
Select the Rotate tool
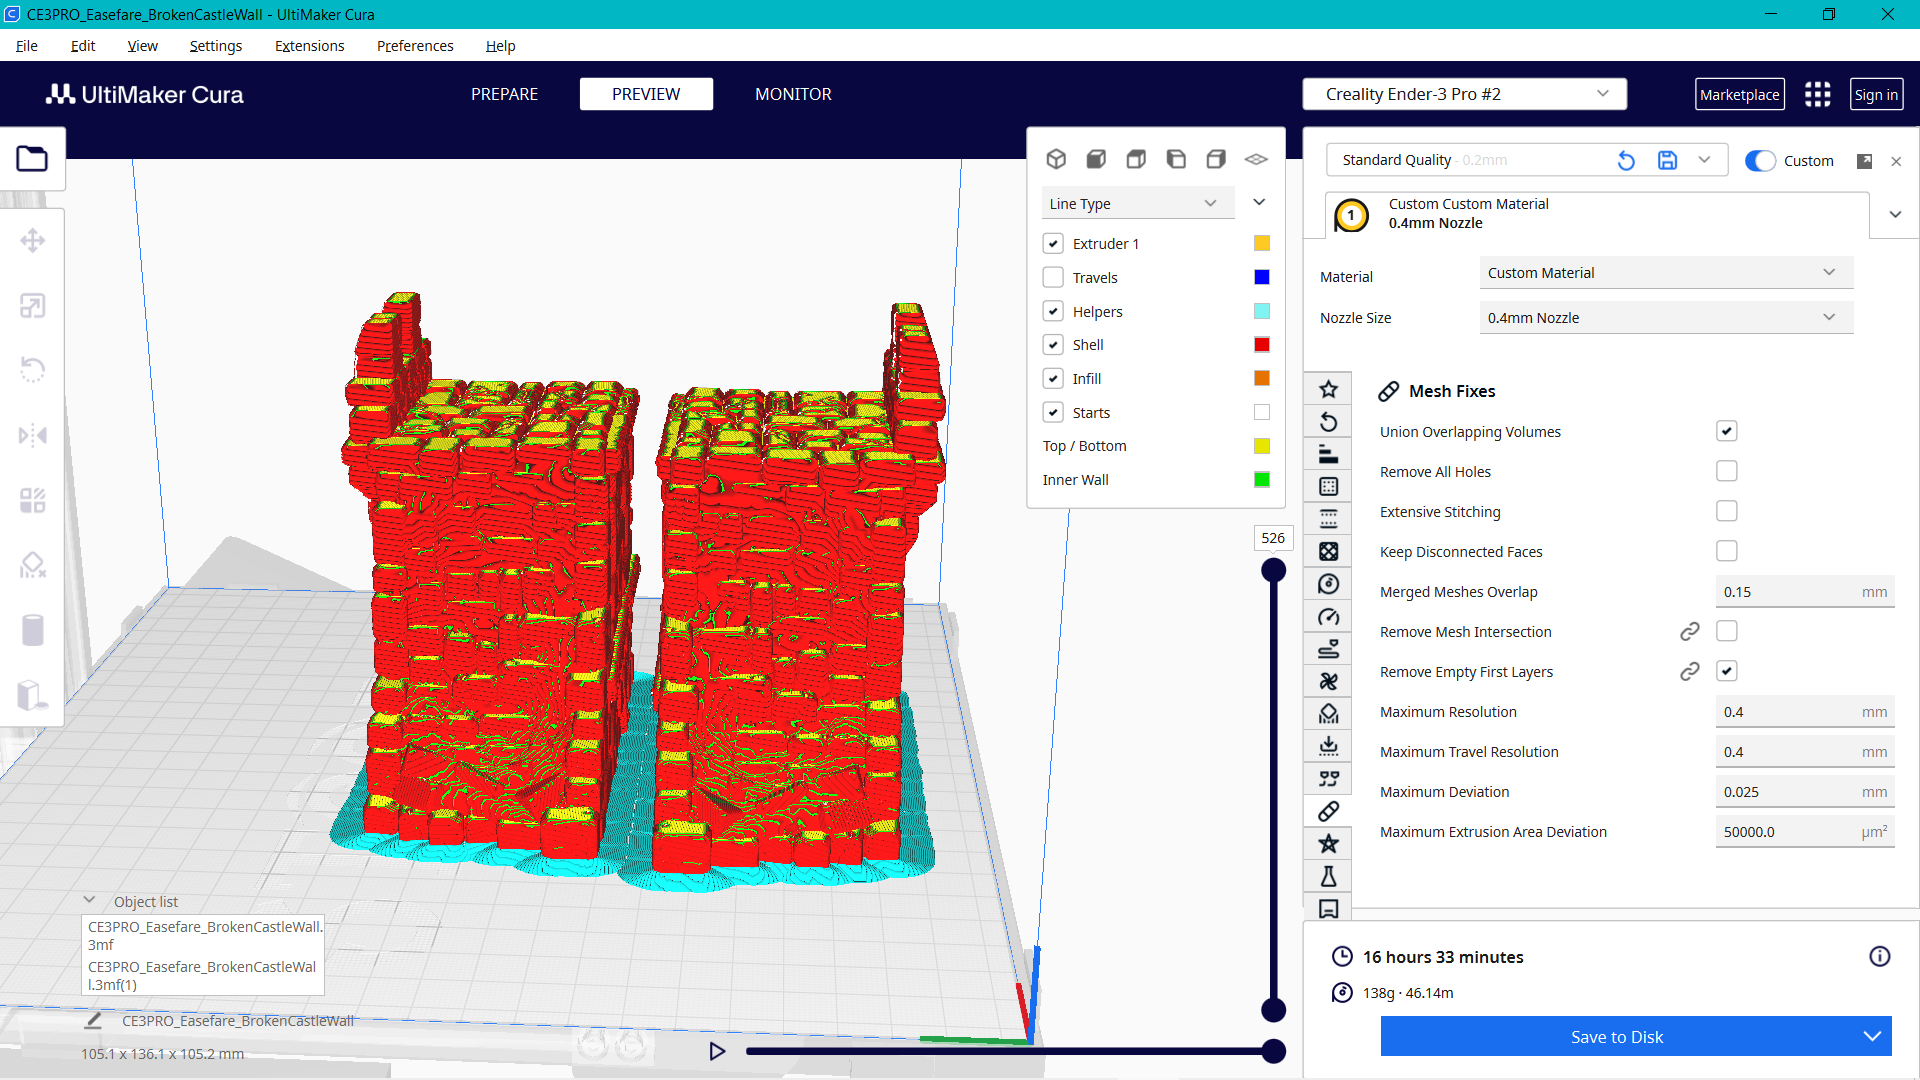pos(33,370)
